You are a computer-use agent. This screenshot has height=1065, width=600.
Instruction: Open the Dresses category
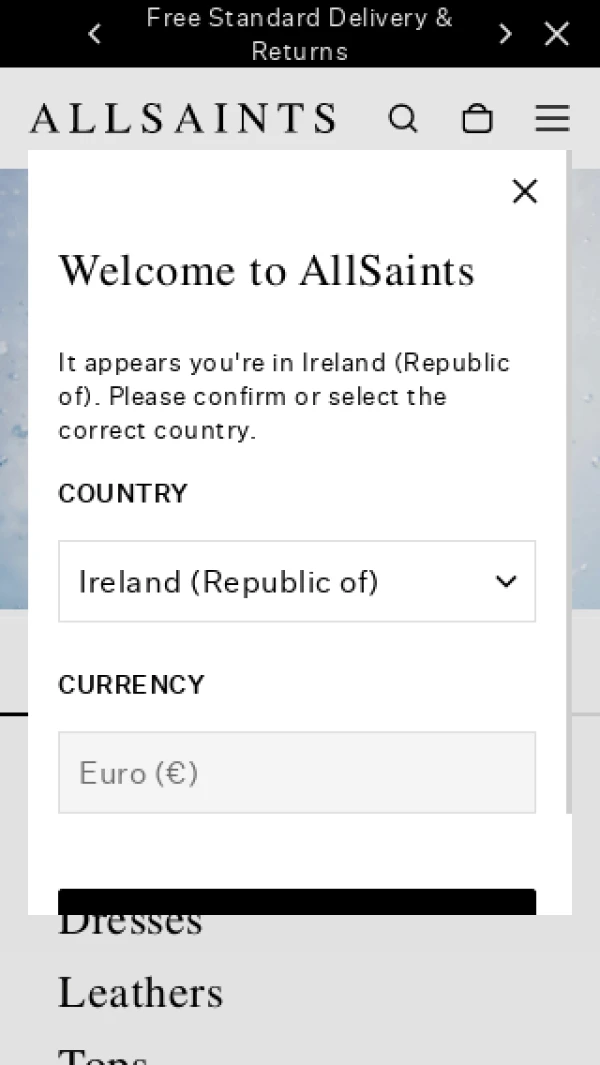click(130, 925)
